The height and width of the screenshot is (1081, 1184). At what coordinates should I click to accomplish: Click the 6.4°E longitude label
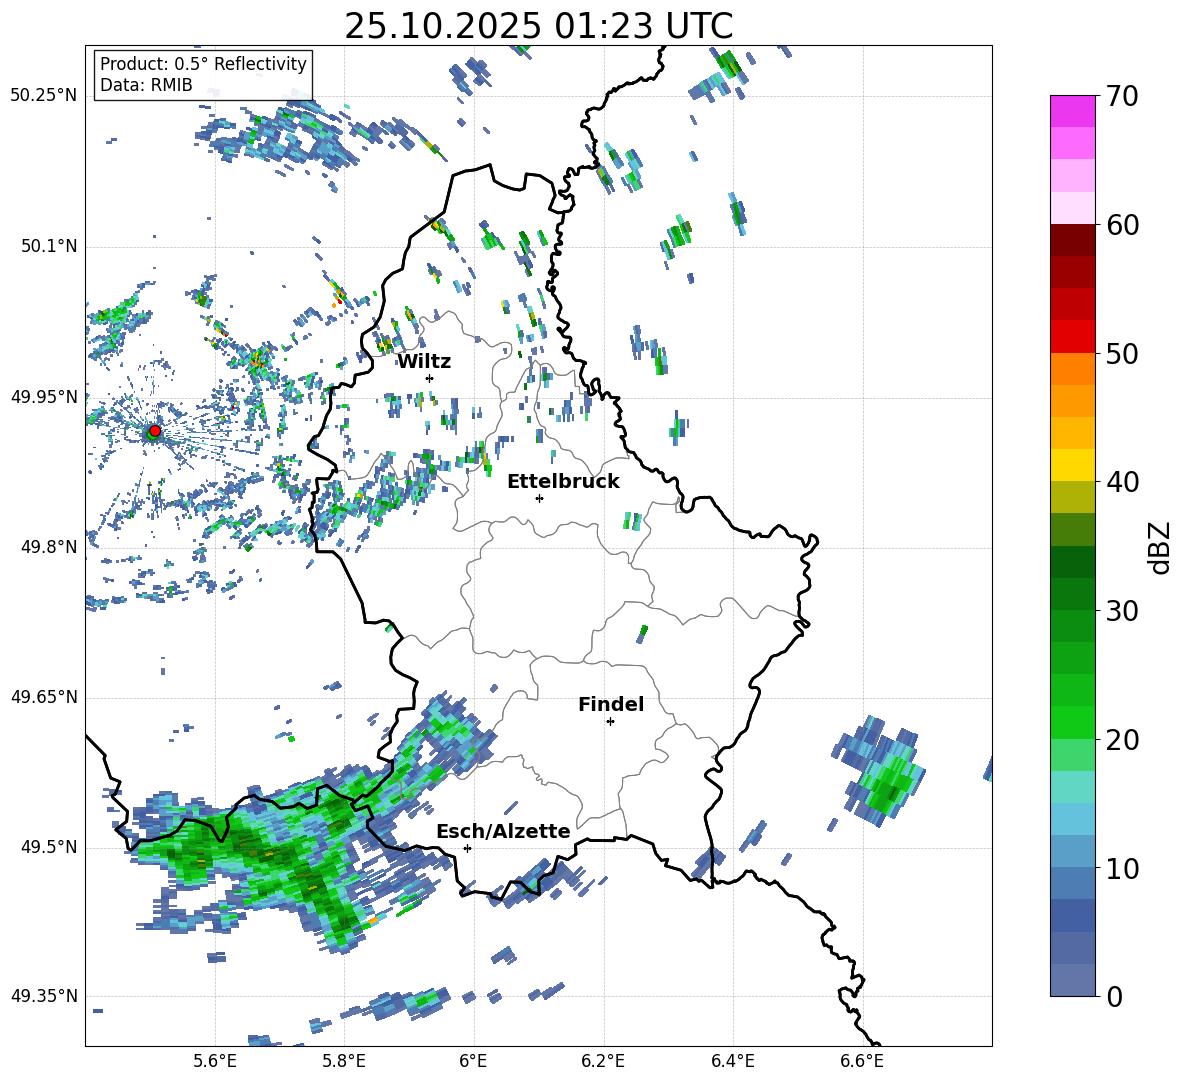(732, 1061)
